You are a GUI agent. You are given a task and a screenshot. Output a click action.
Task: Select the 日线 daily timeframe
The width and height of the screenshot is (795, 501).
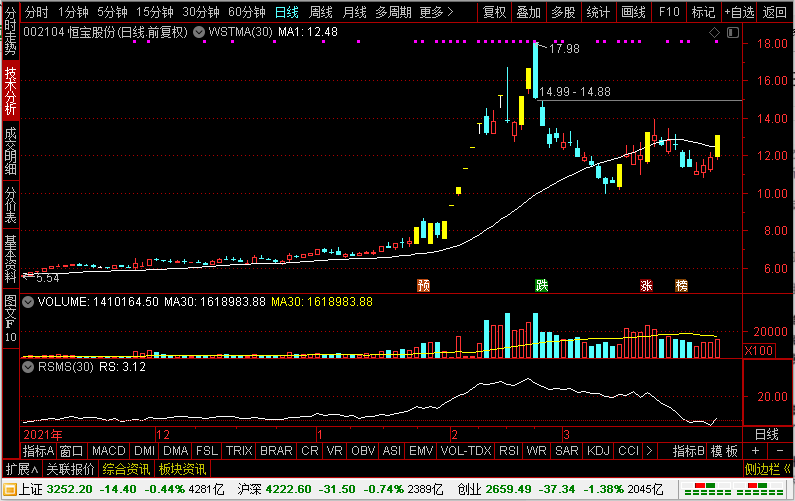tap(287, 12)
